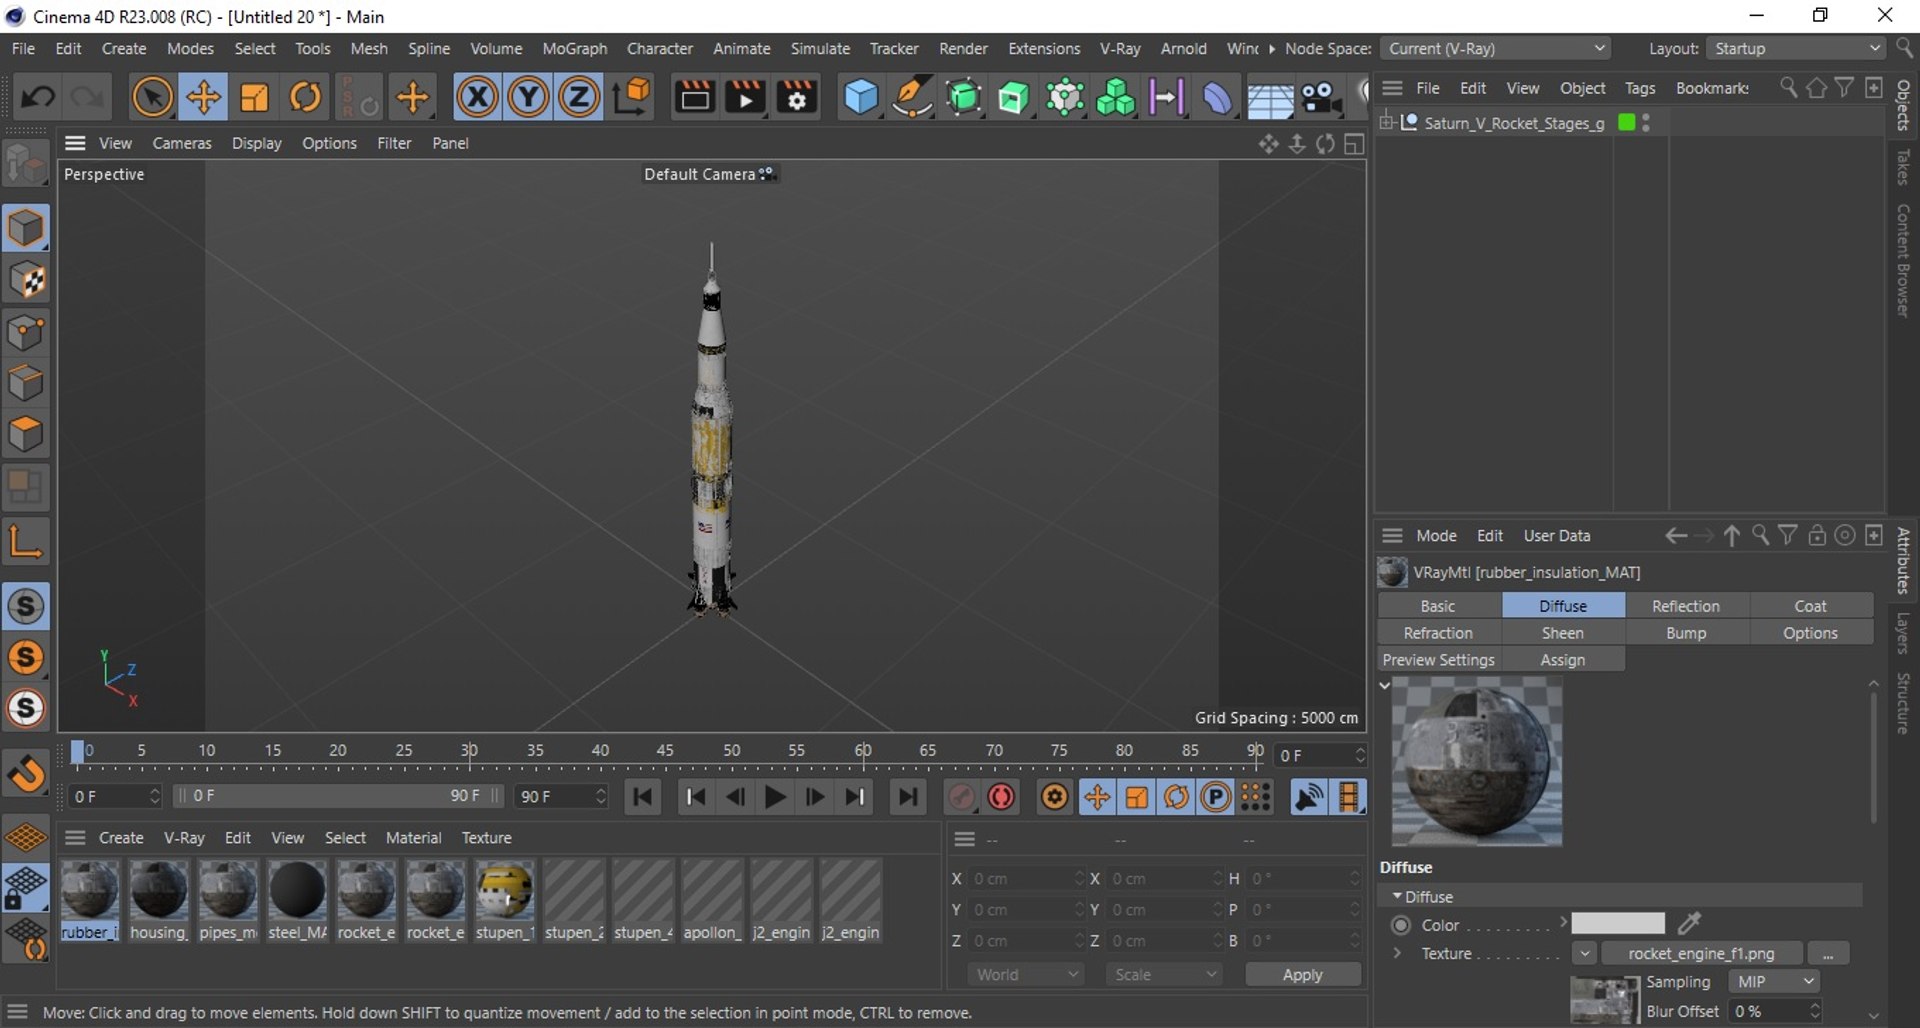Click the Apply button in coordinates

(1302, 974)
